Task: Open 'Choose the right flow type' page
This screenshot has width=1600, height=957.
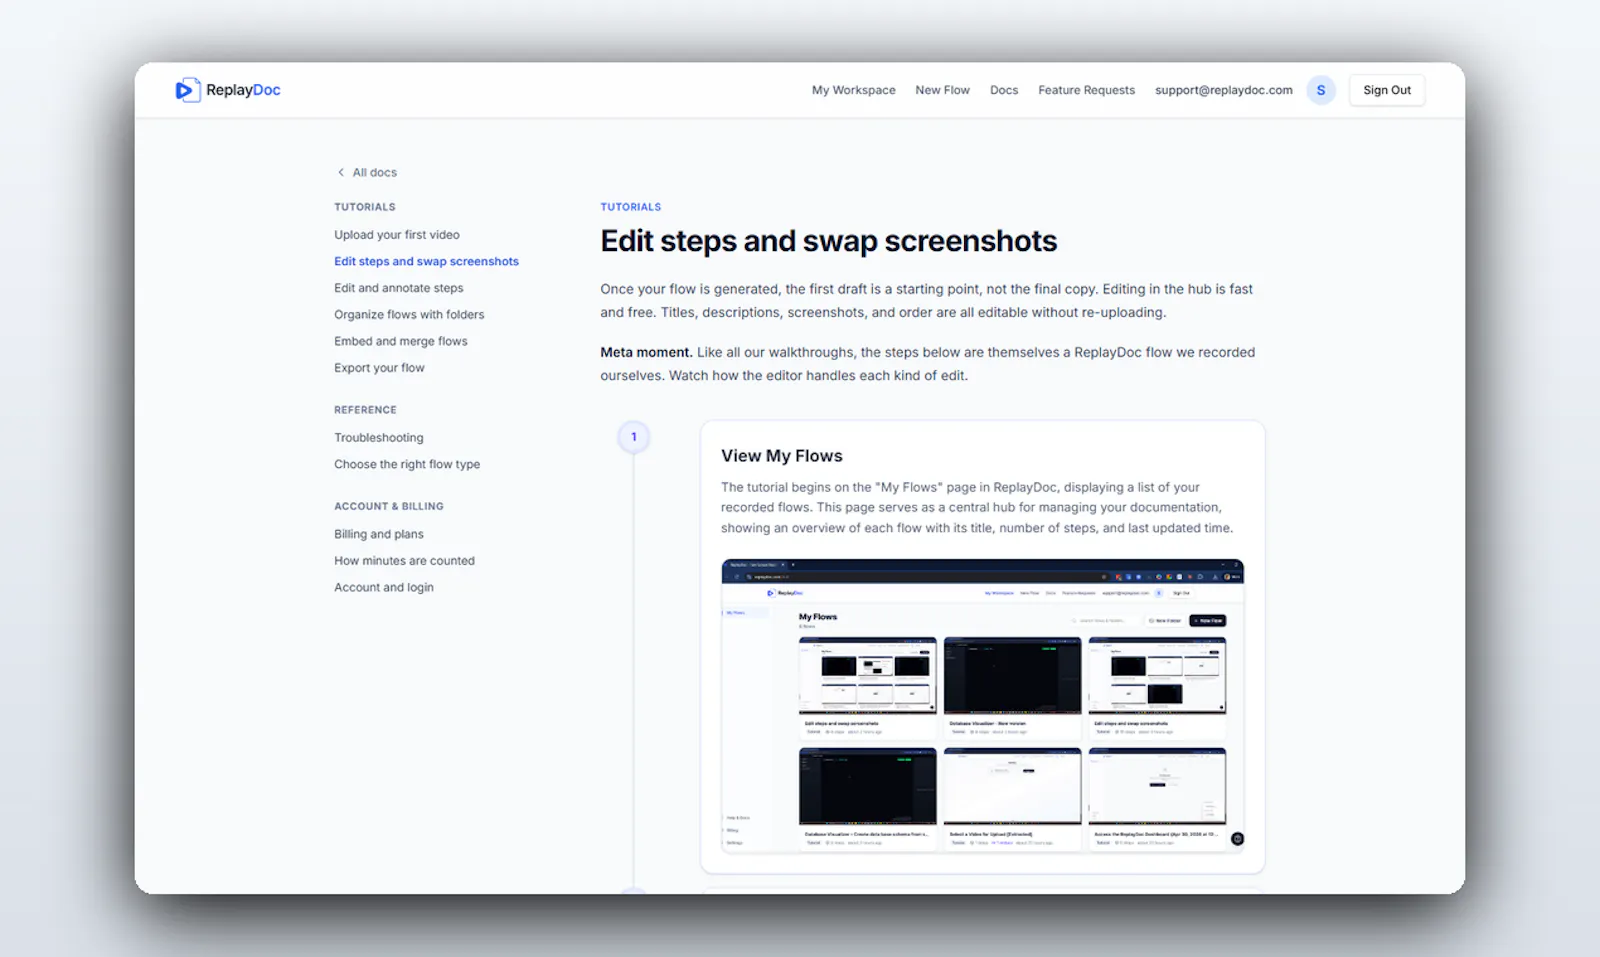Action: coord(407,464)
